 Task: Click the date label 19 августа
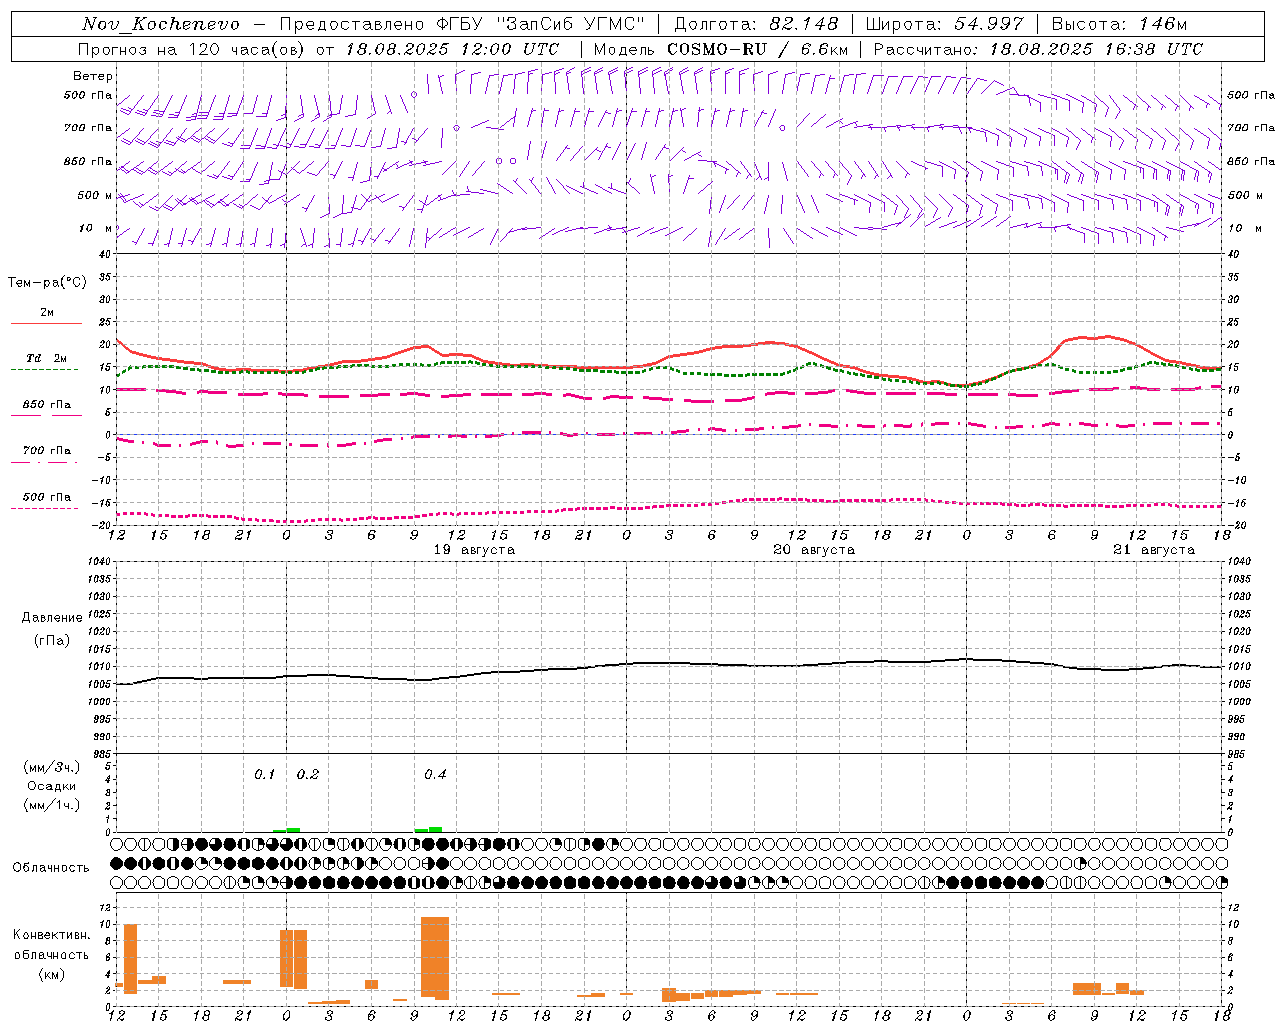pyautogui.click(x=474, y=550)
